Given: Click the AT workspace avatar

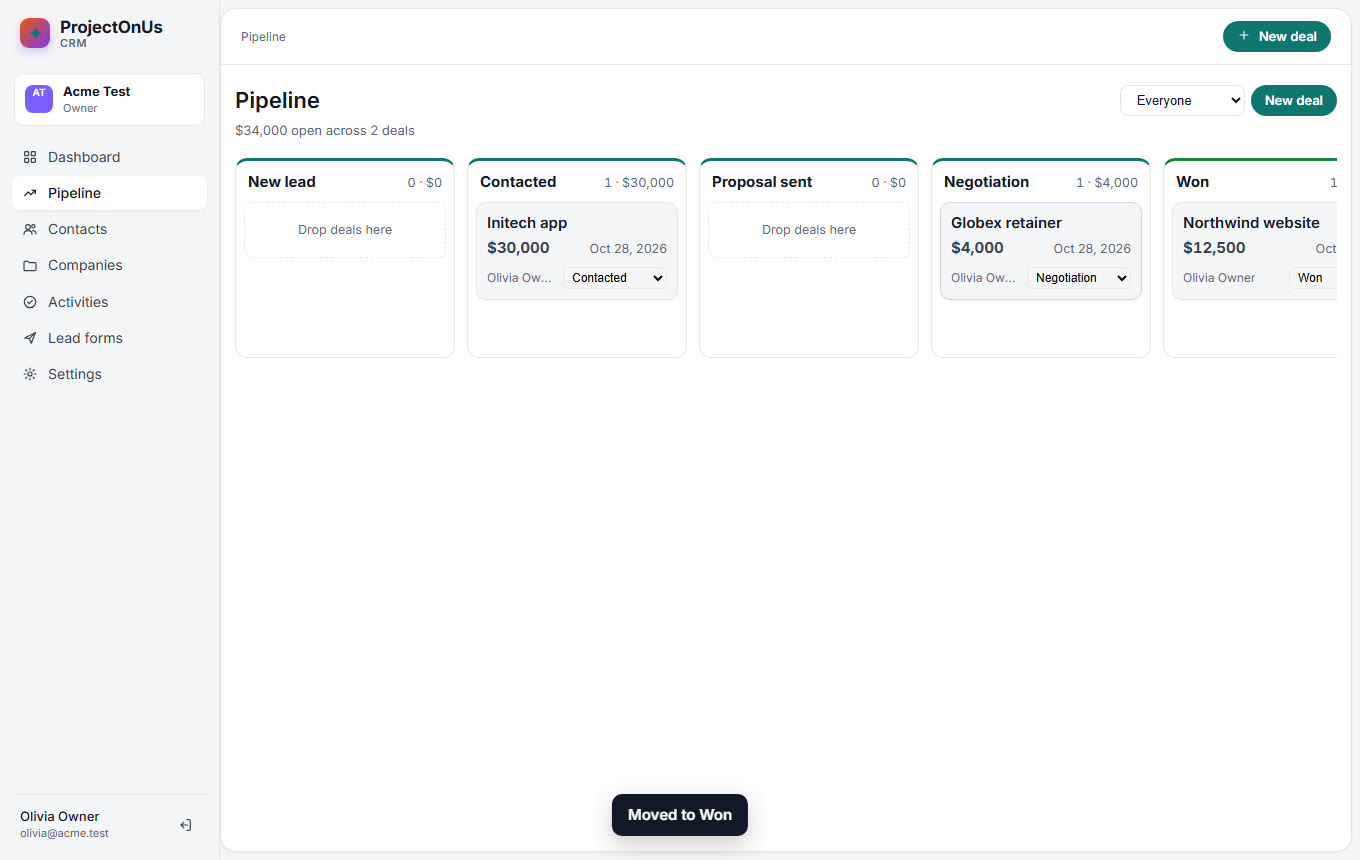Looking at the screenshot, I should (x=39, y=99).
